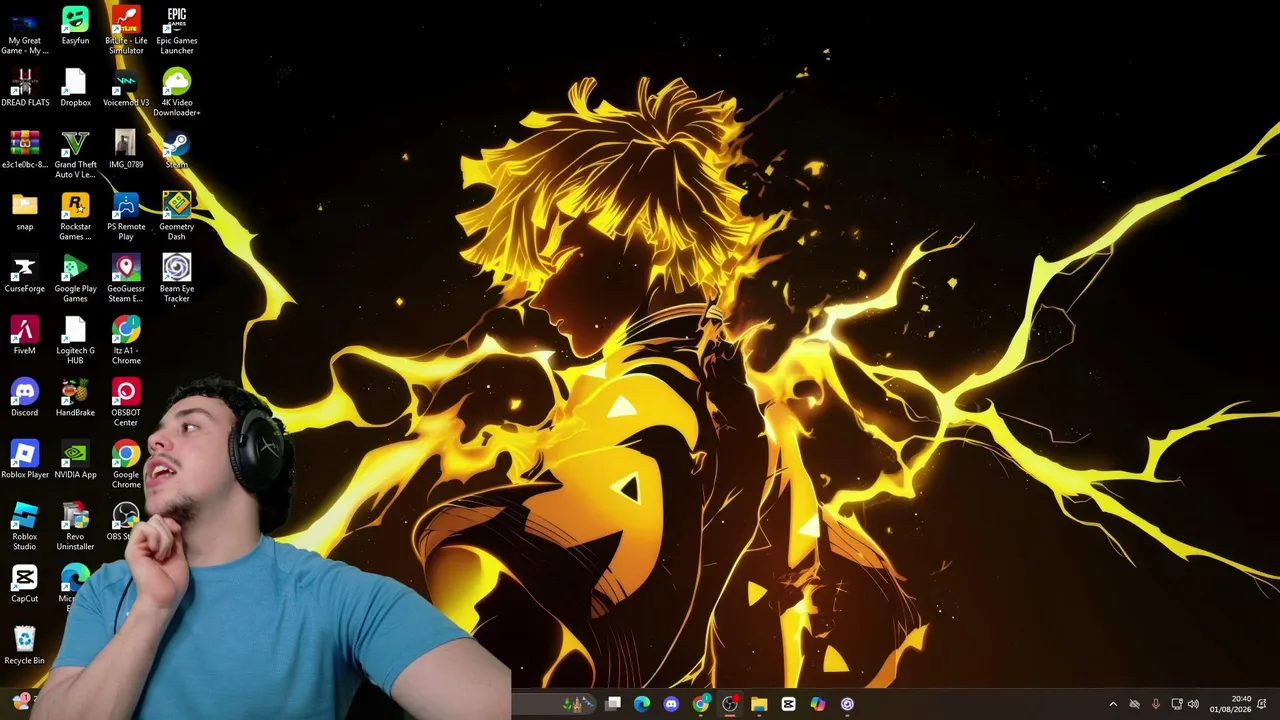Screen dimensions: 1280x720
Task: Select the DREAD FLATS game shortcut
Action: tap(25, 87)
